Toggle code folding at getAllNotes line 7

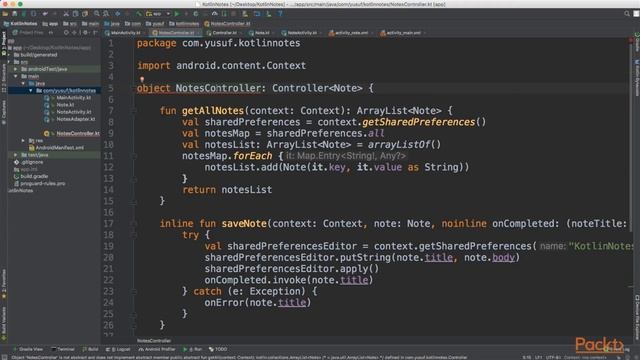pos(133,111)
